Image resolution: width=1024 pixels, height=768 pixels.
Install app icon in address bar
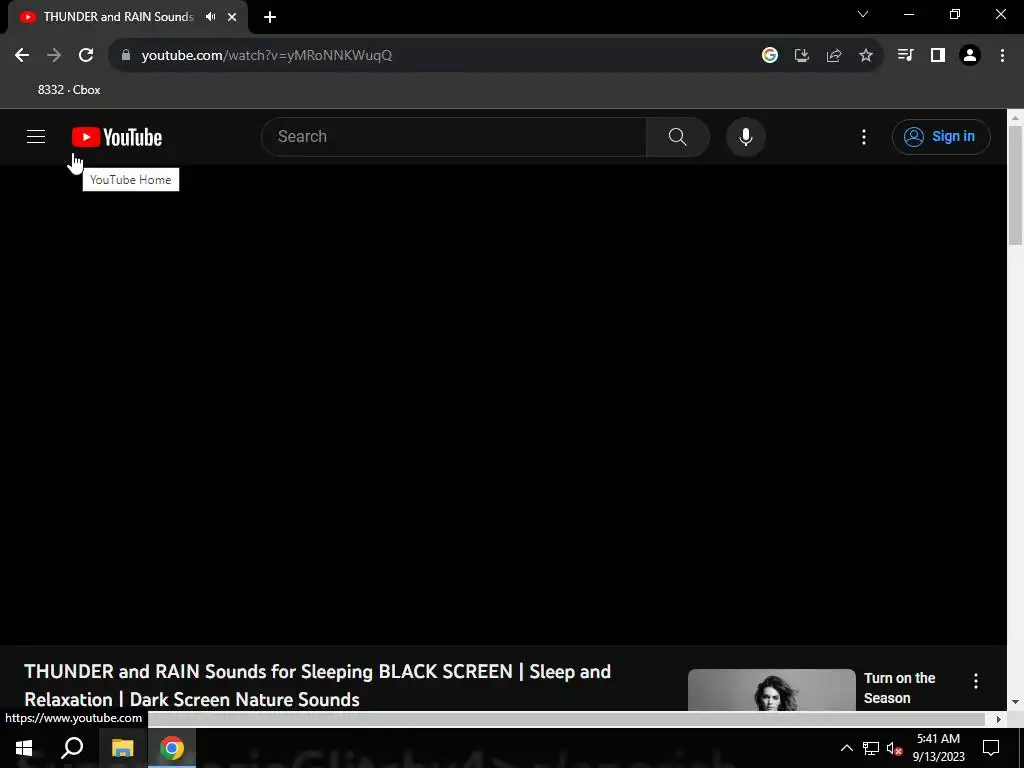pos(802,56)
